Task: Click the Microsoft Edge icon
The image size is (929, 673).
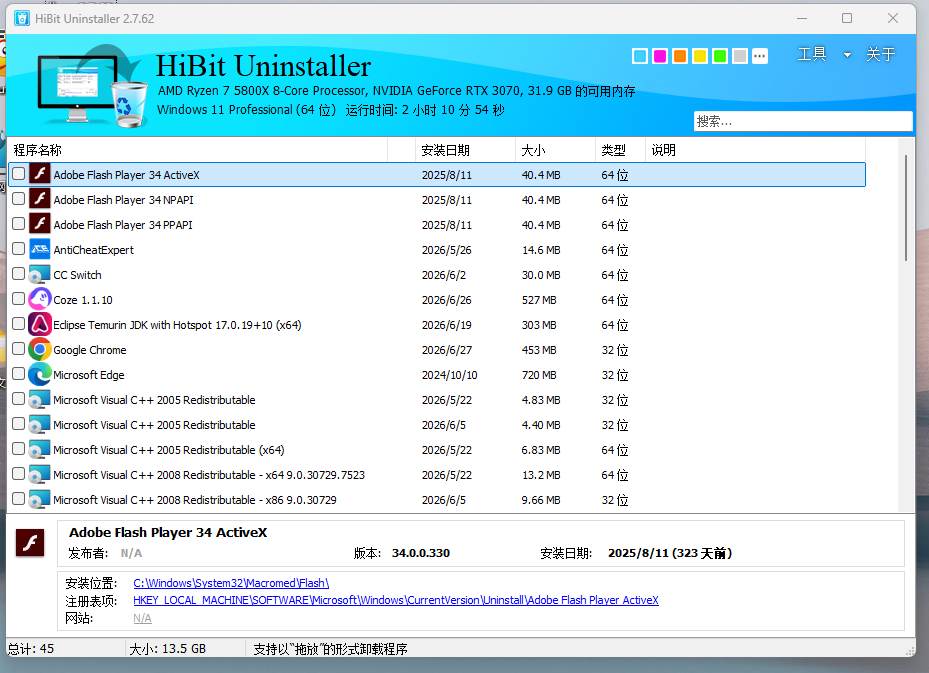Action: pos(40,374)
